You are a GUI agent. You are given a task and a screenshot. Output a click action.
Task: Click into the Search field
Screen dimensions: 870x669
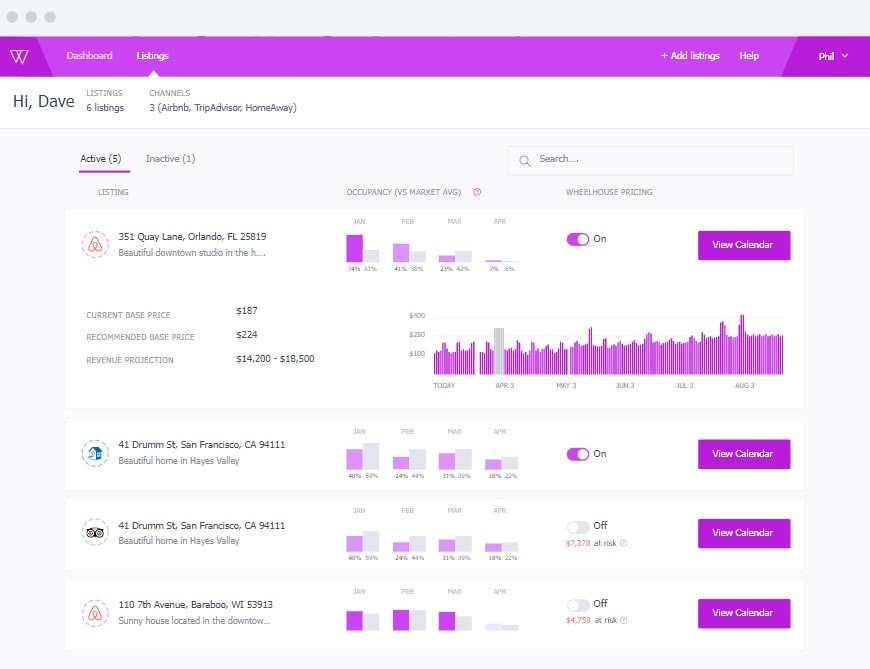pos(650,161)
